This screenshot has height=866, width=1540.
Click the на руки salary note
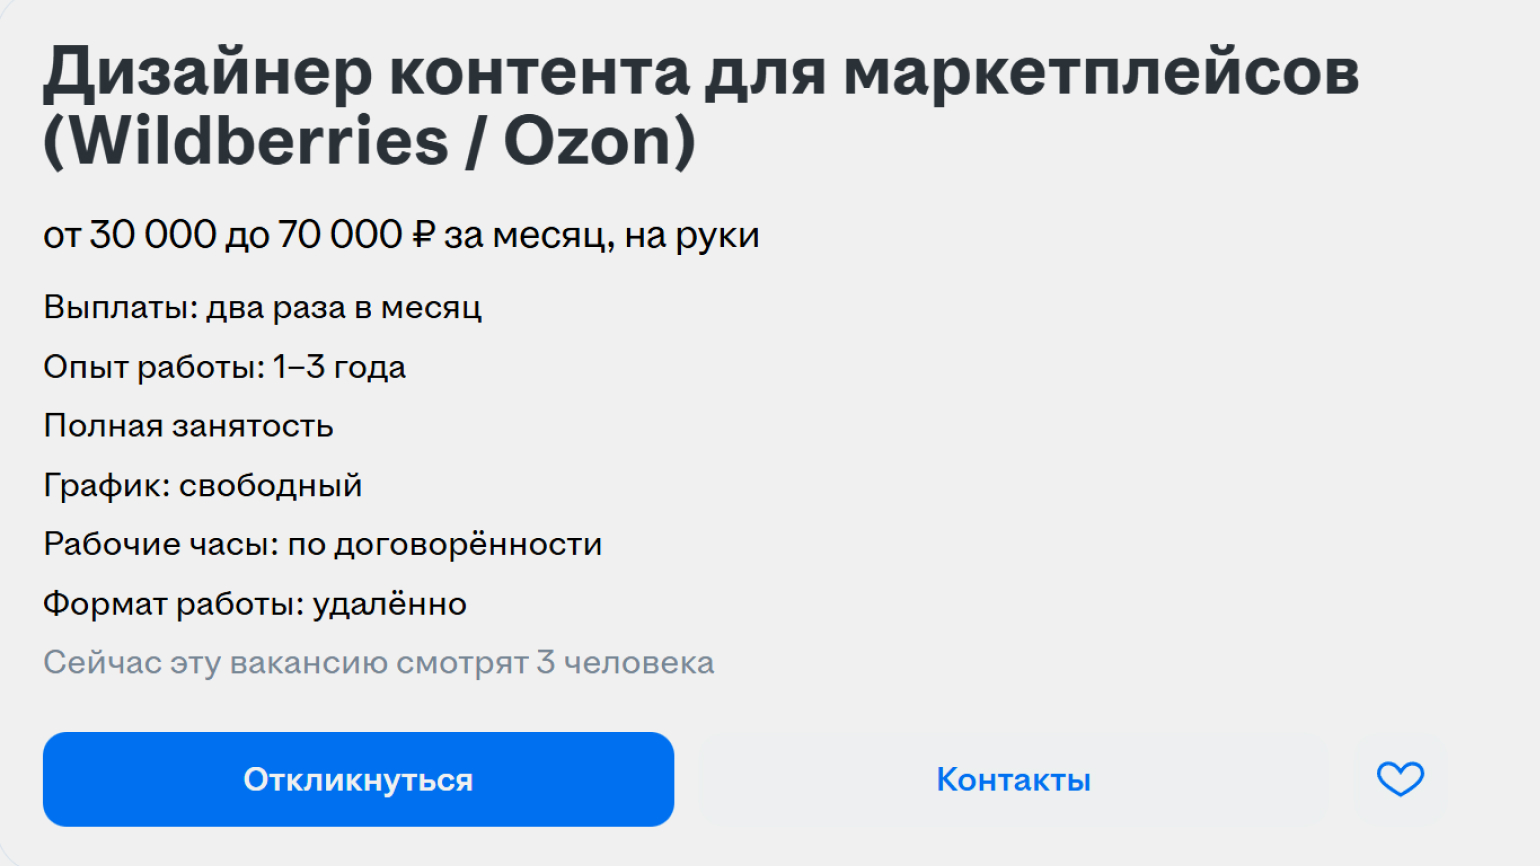click(x=692, y=236)
